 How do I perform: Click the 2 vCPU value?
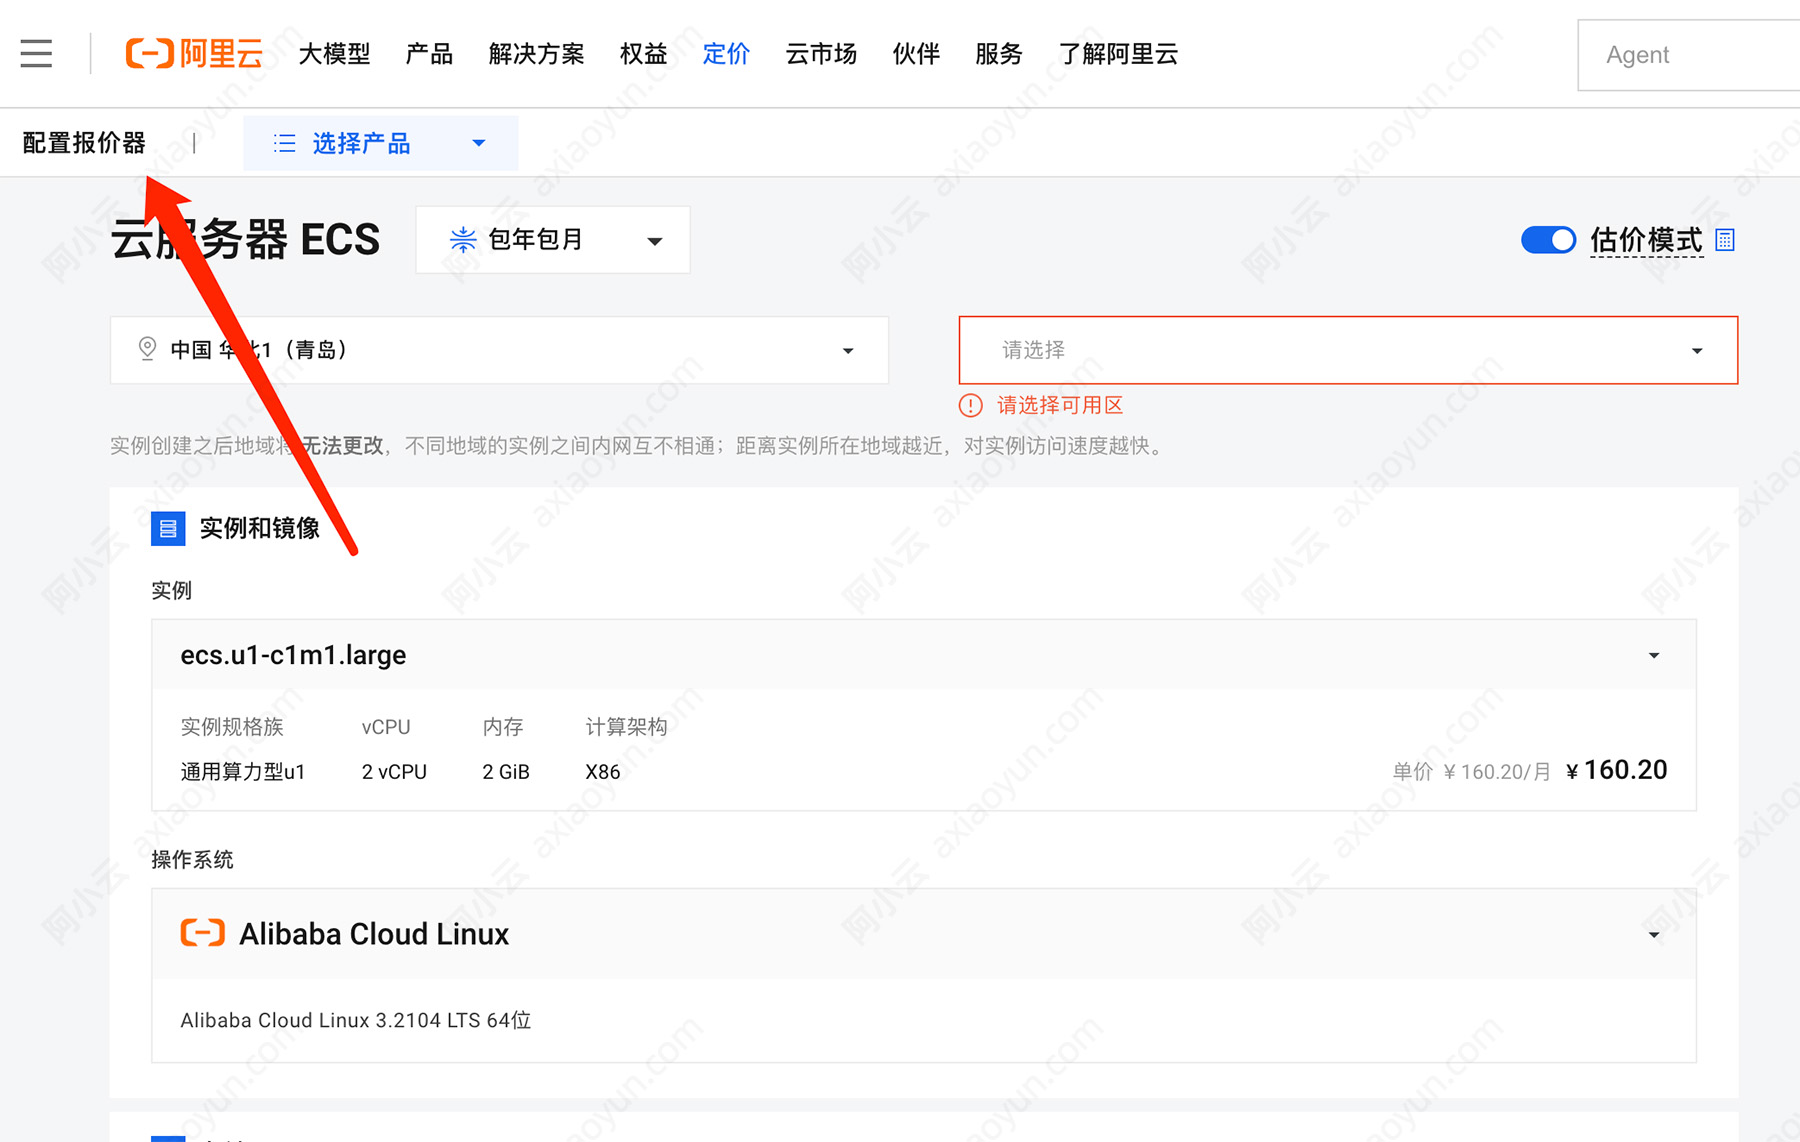click(x=394, y=772)
